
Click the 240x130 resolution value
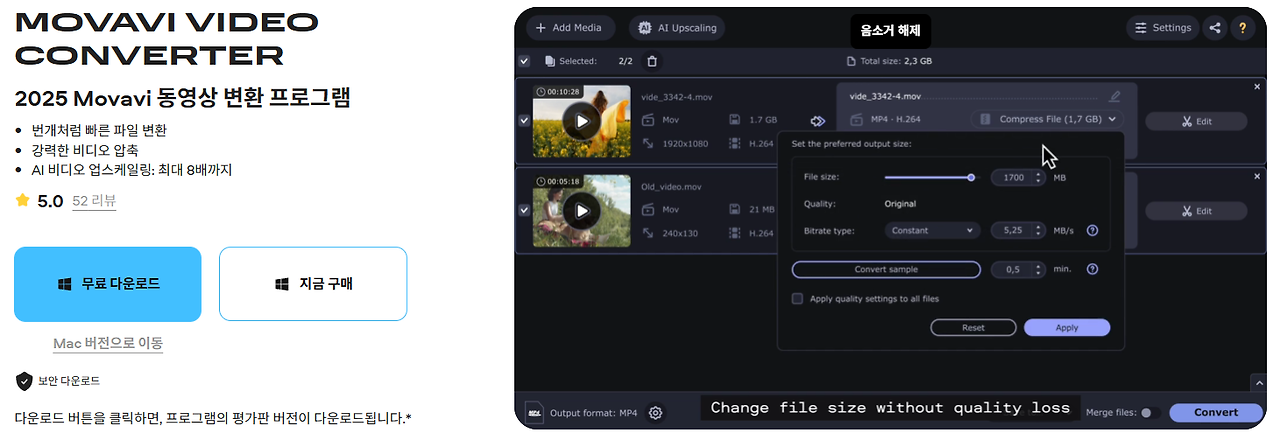click(x=681, y=233)
